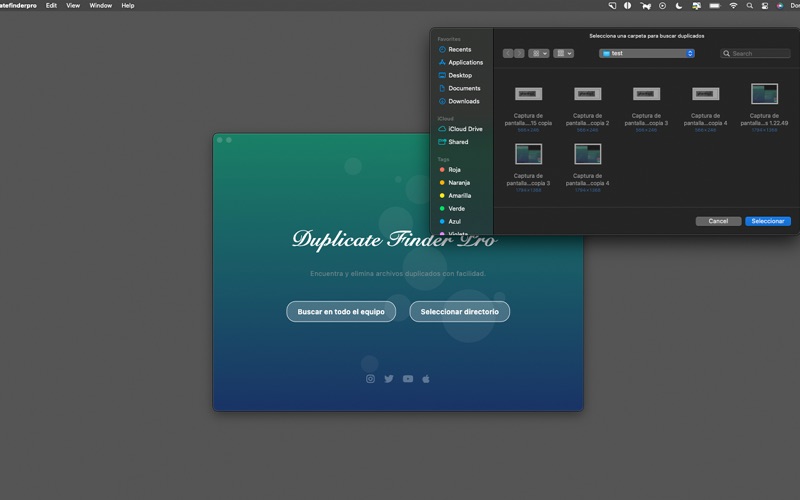This screenshot has width=800, height=500.
Task: Open the Edit menu
Action: pos(51,6)
